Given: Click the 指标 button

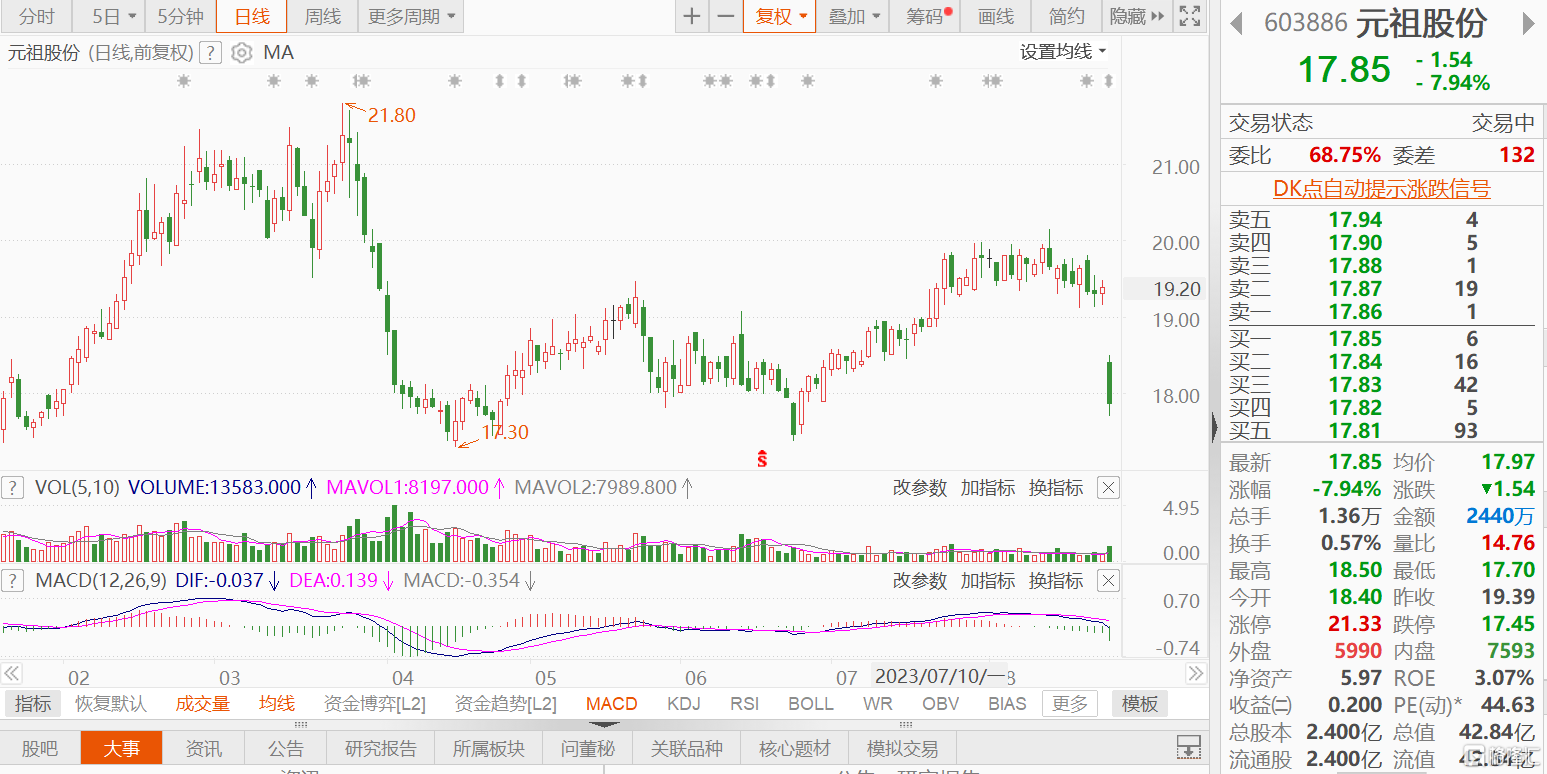Looking at the screenshot, I should [x=32, y=703].
